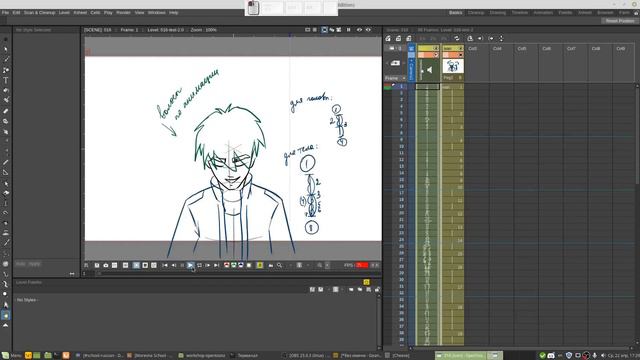The width and height of the screenshot is (640, 360).
Task: Toggle camera stand visibility of second column
Action: (460, 55)
